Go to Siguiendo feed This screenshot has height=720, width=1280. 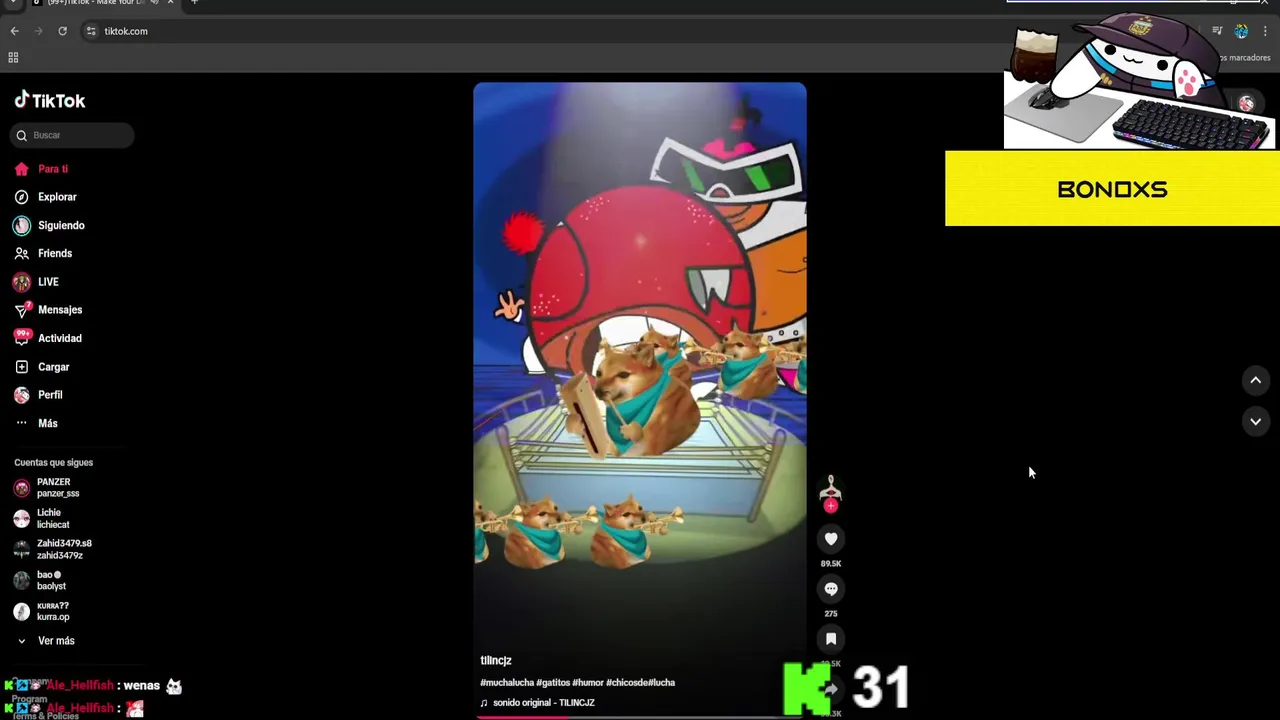tap(61, 225)
